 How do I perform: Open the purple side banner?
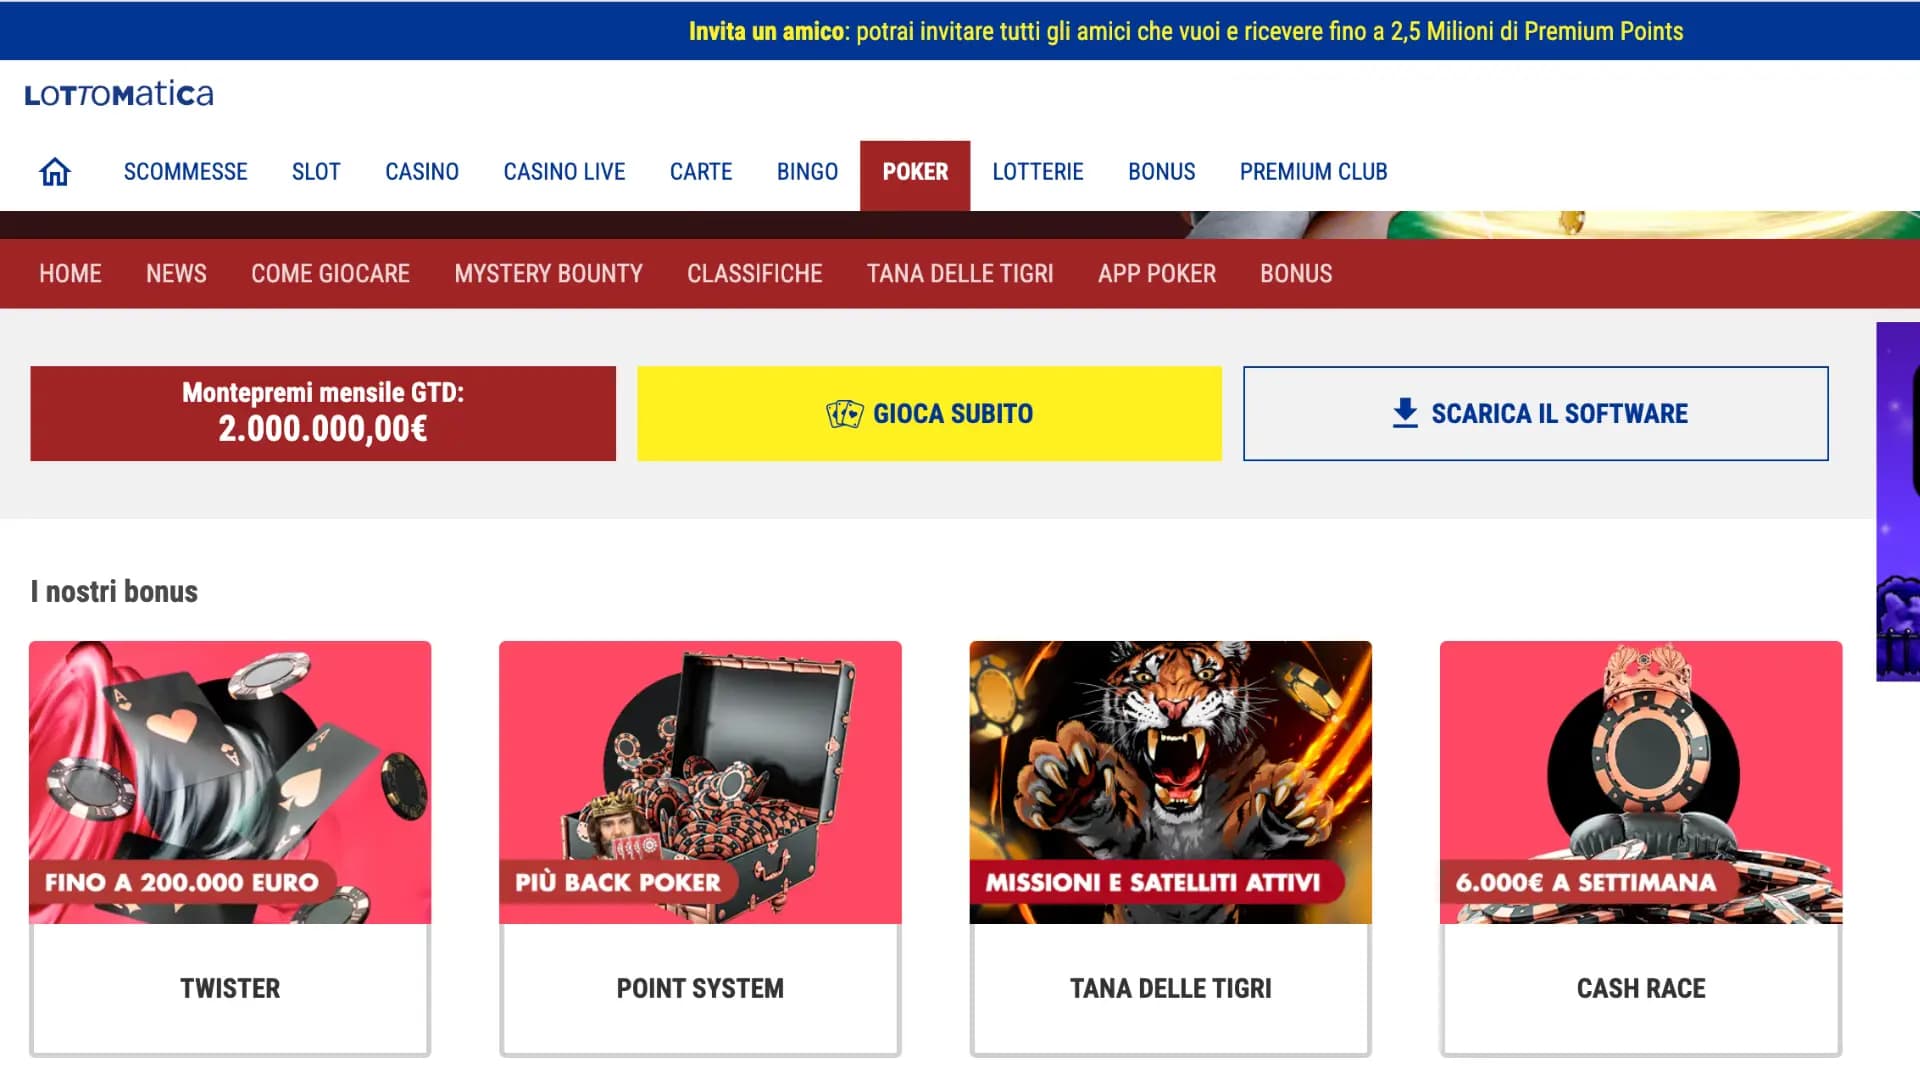1898,501
